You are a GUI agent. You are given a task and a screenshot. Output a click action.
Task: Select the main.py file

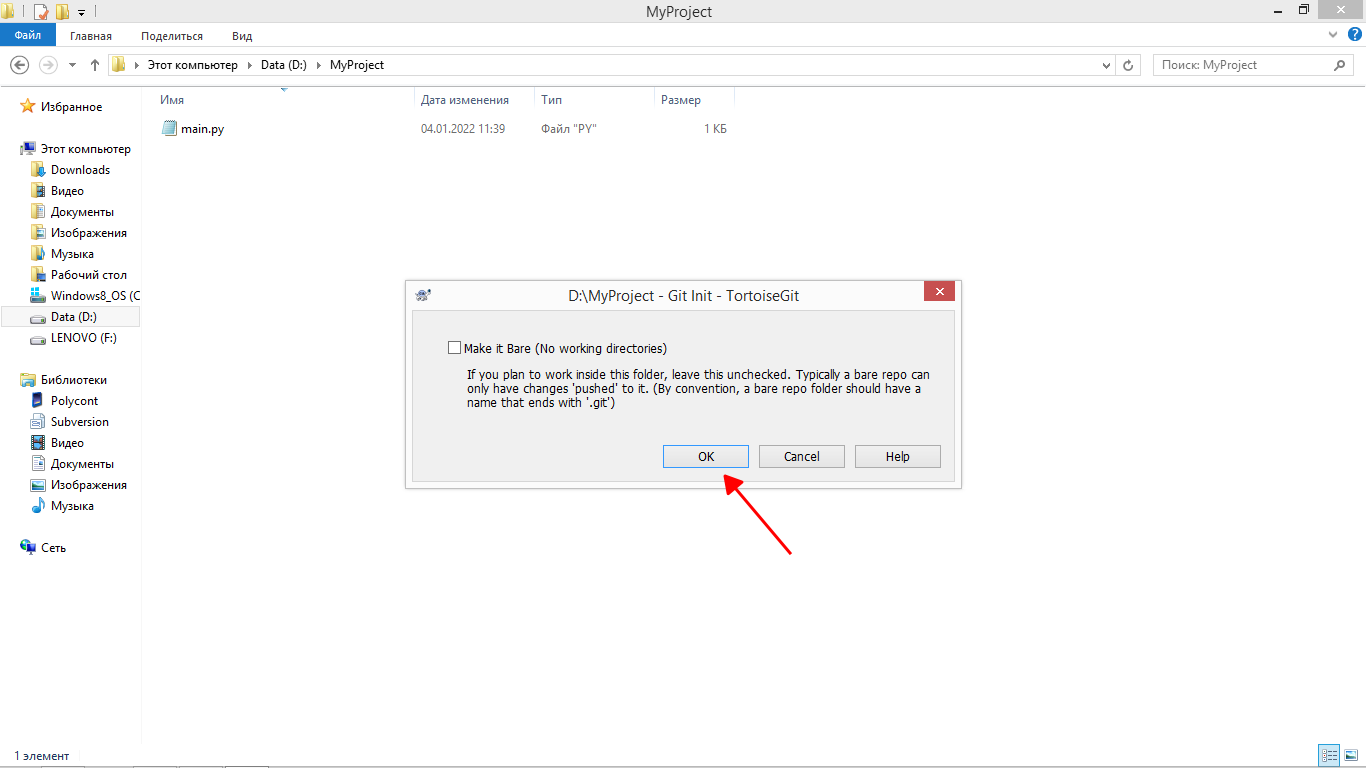point(202,129)
